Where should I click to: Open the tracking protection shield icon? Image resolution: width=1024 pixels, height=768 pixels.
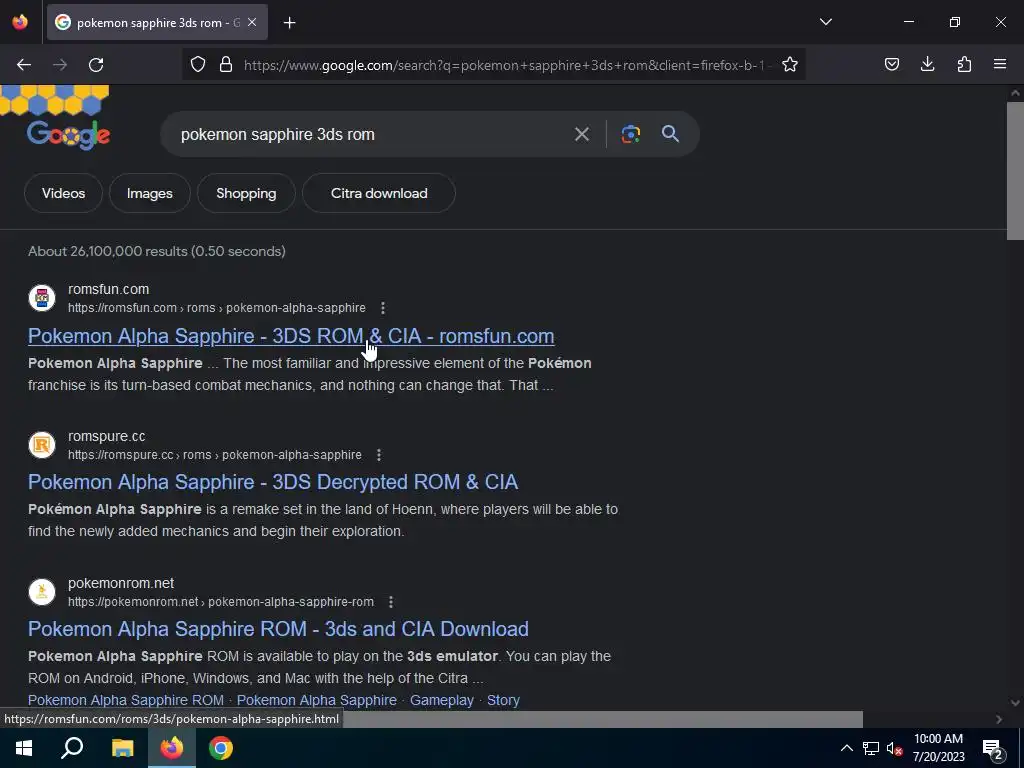click(x=198, y=64)
